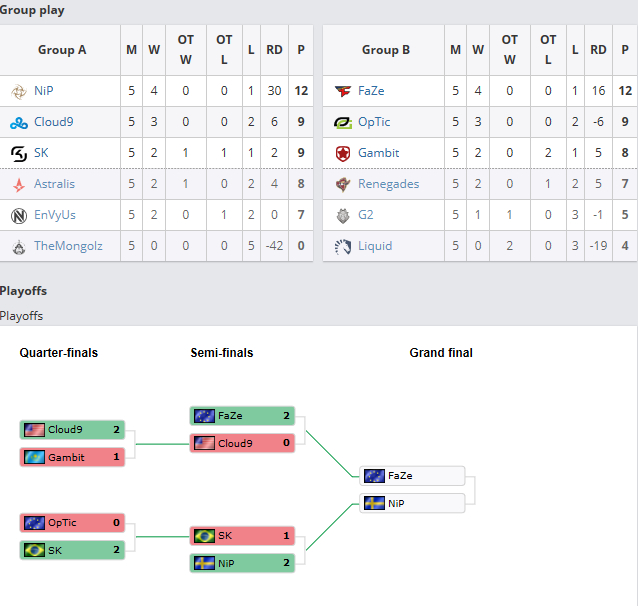Click the OpTic logo in Group B
Image resolution: width=638 pixels, height=606 pixels.
(x=343, y=122)
